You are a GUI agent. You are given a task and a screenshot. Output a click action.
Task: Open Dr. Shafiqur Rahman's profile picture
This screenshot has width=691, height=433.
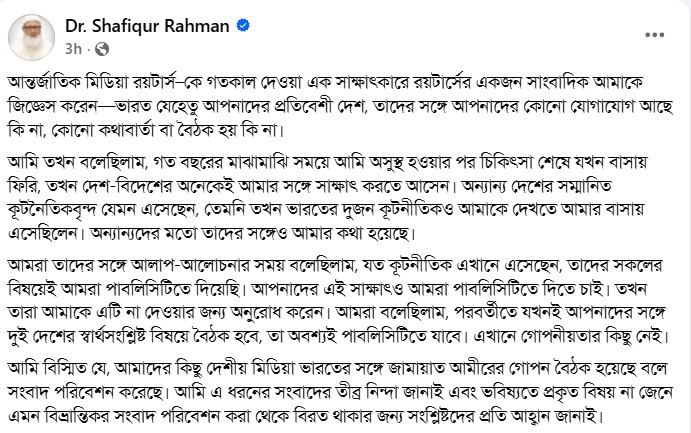coord(29,34)
